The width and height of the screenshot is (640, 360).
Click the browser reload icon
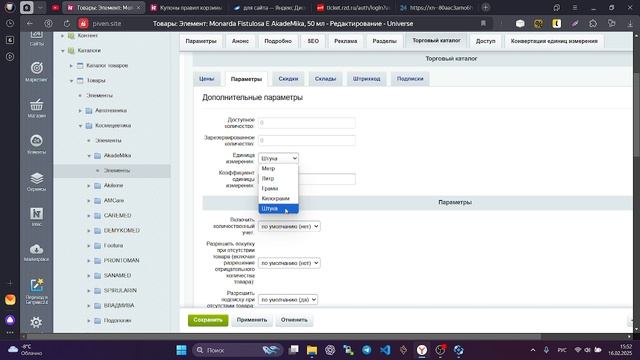[x=67, y=24]
